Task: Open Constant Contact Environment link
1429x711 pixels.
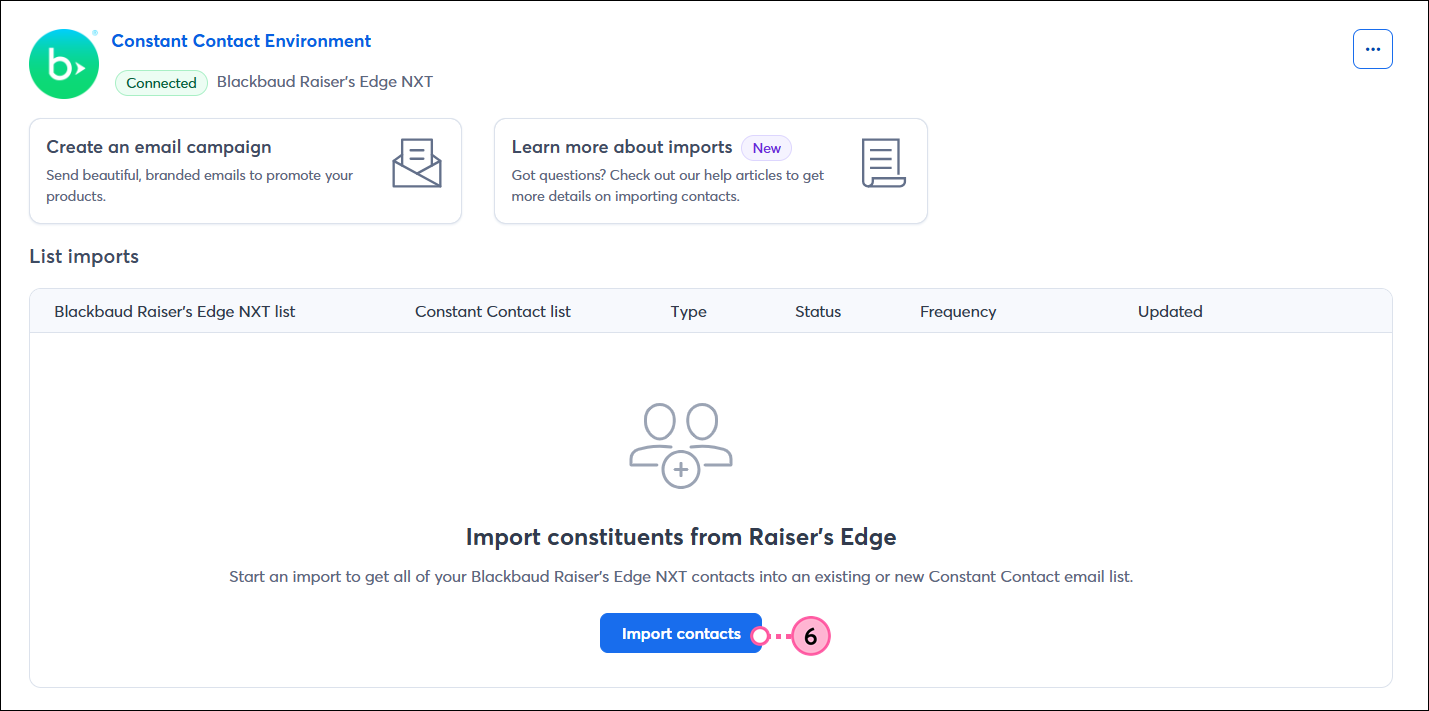Action: [241, 41]
